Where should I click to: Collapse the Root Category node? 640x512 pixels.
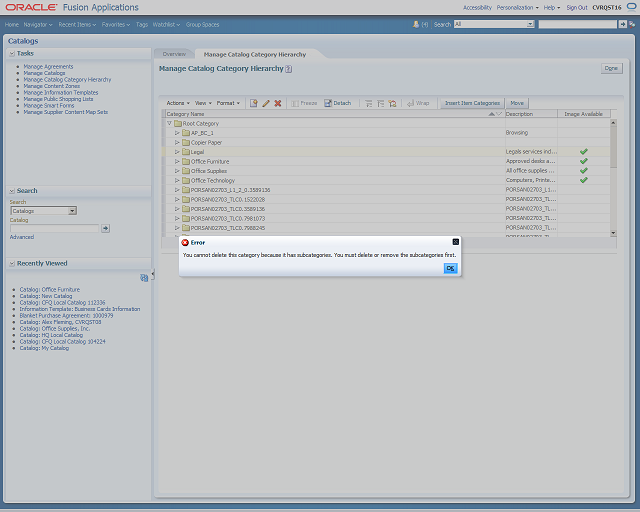click(x=169, y=123)
